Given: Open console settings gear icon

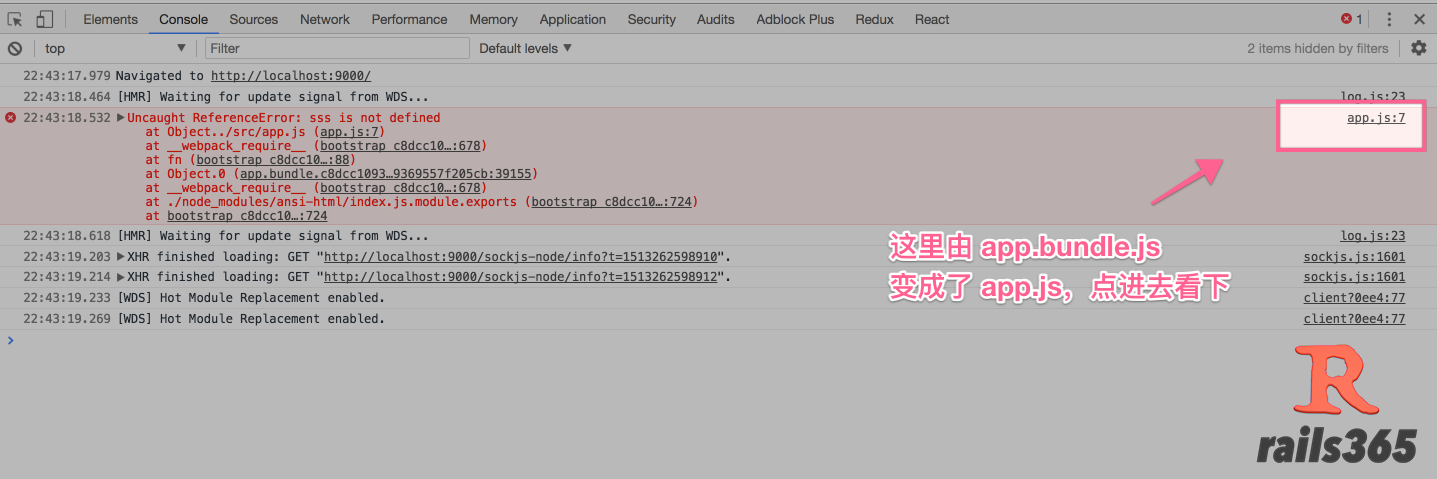Looking at the screenshot, I should (x=1418, y=48).
